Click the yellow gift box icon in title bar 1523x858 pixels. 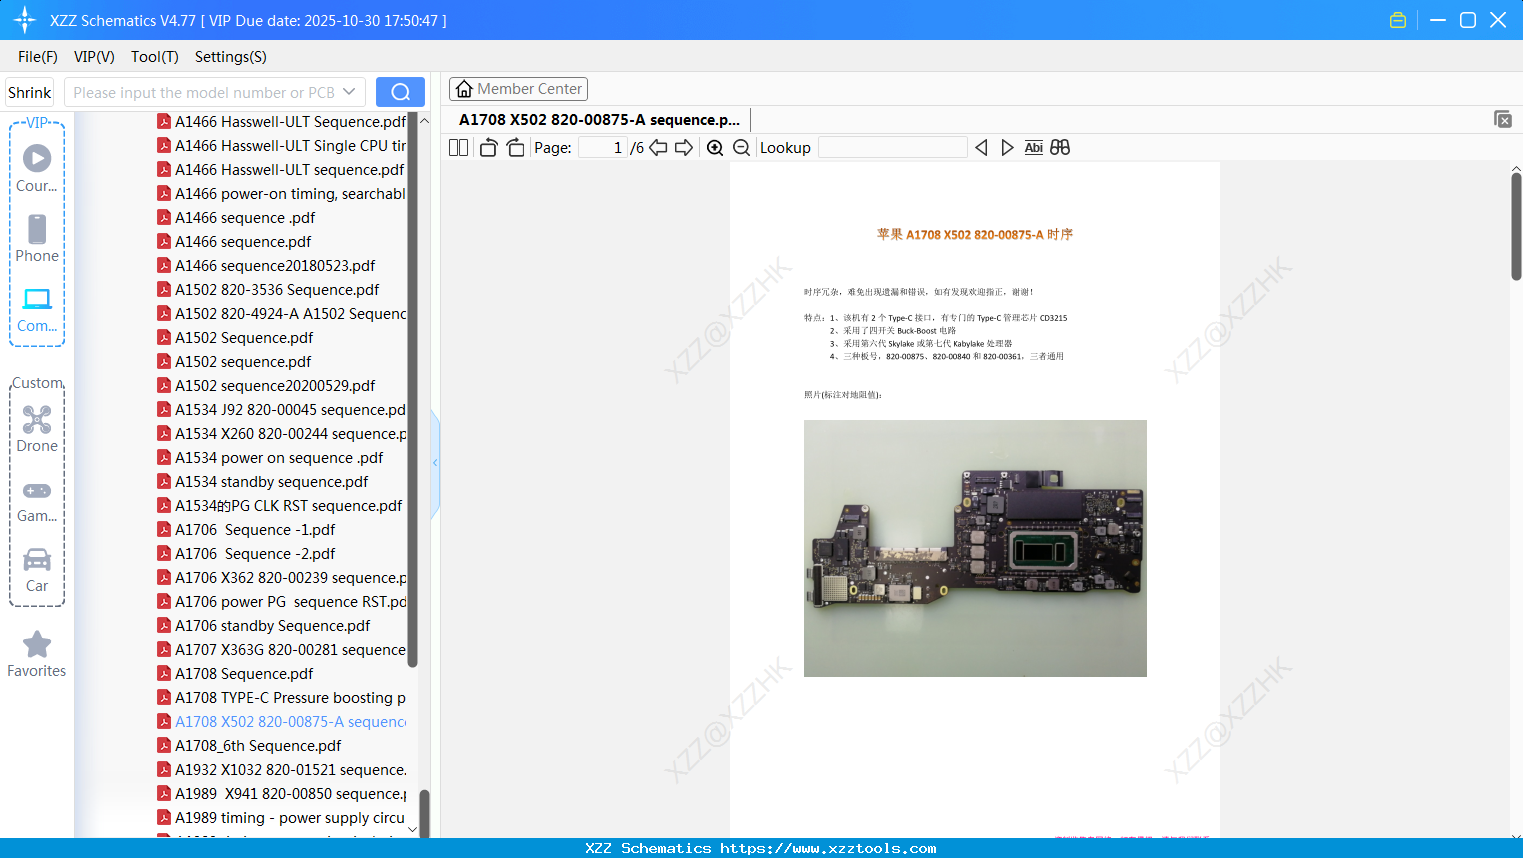click(x=1398, y=20)
